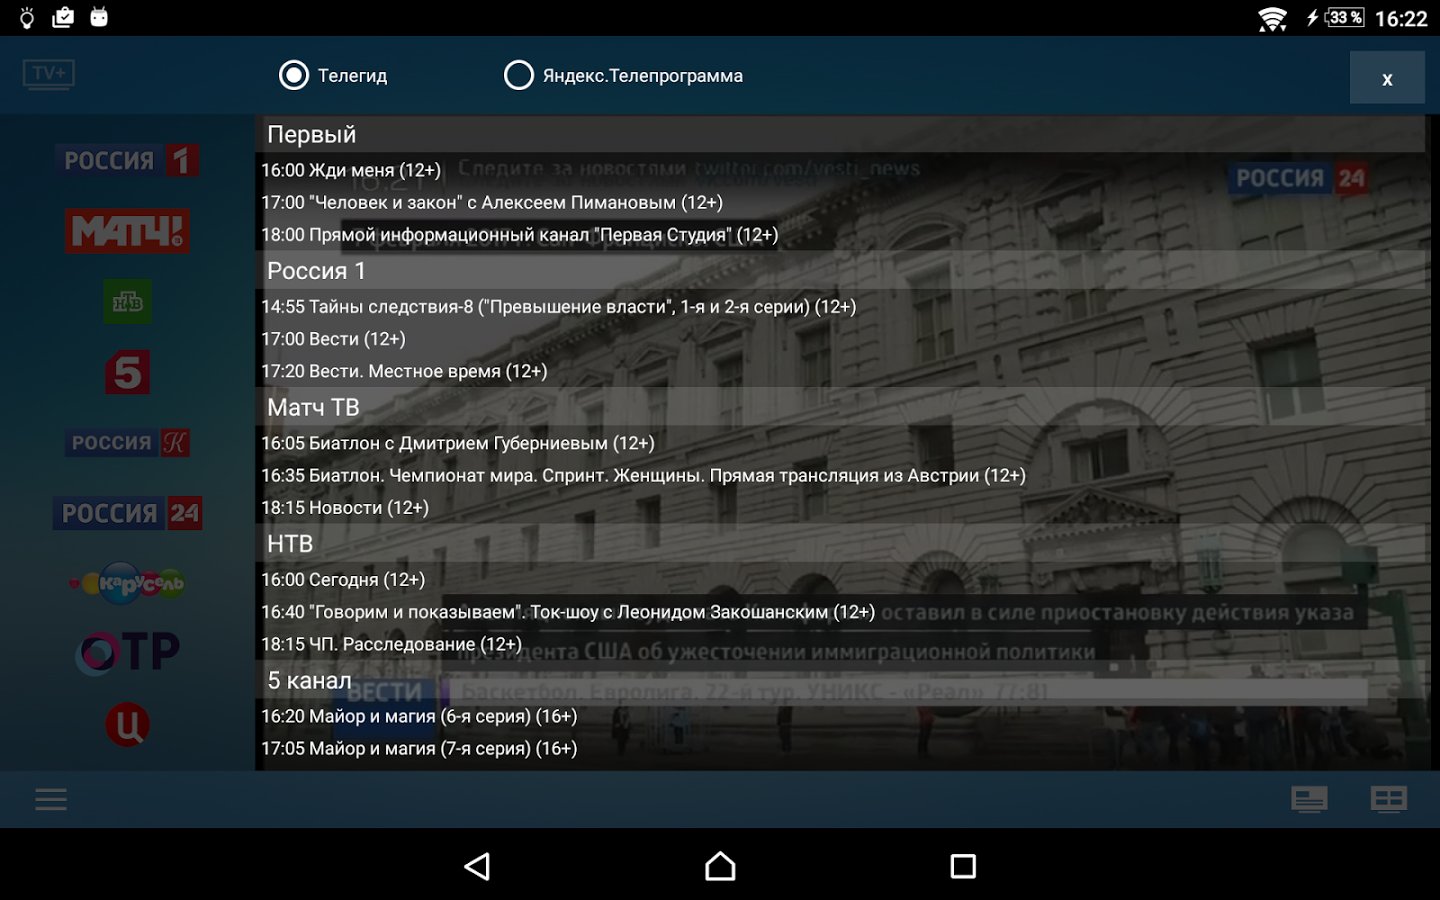Select 17:20 Вести. Местное время entry

[x=404, y=370]
